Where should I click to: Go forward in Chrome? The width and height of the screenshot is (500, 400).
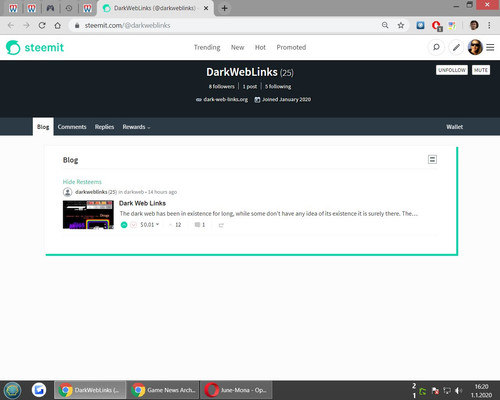click(x=26, y=25)
